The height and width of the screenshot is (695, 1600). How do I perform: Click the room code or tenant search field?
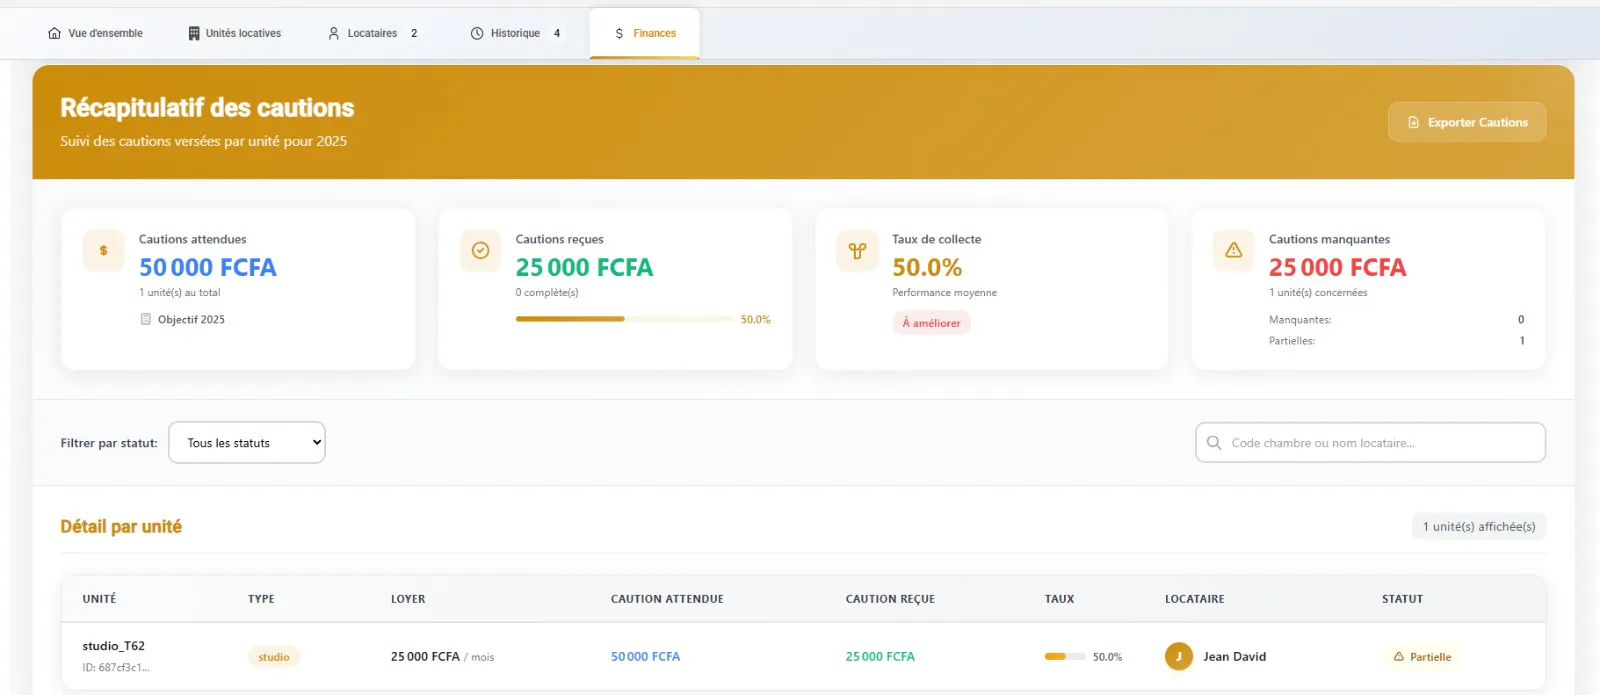pyautogui.click(x=1370, y=443)
